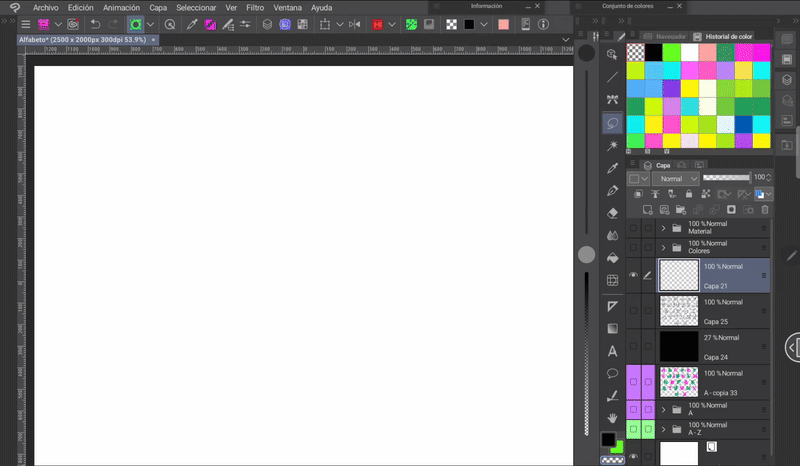The height and width of the screenshot is (466, 800).
Task: Create a new layer folder
Action: [x=681, y=210]
